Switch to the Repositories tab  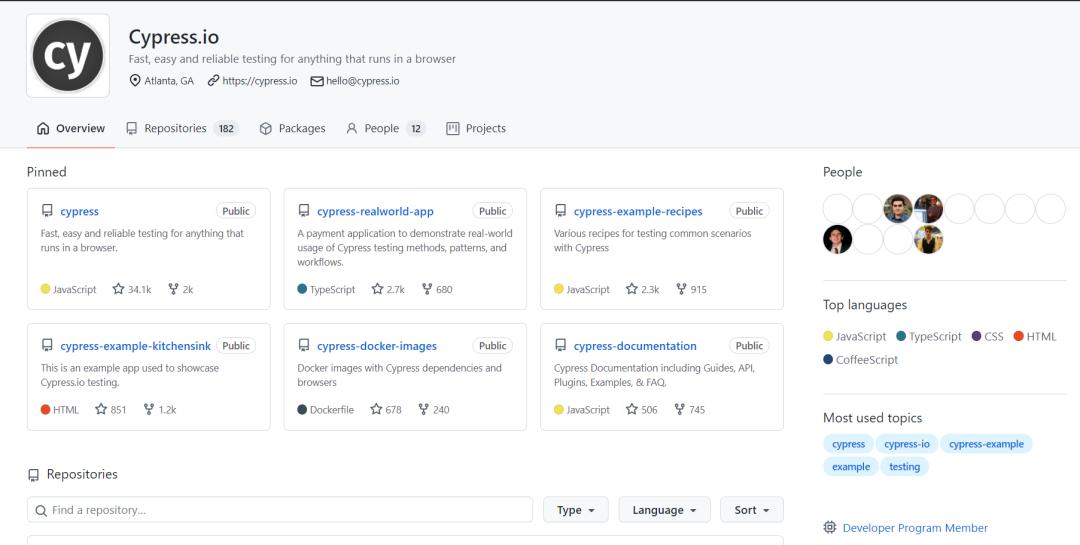click(x=182, y=128)
